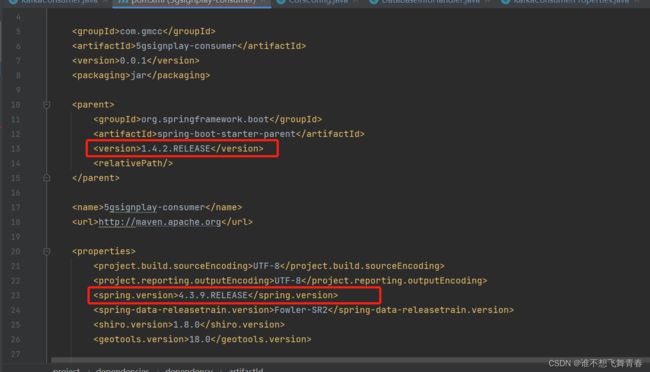The height and width of the screenshot is (372, 650).
Task: Click line number 13 in gutter
Action: click(x=15, y=148)
